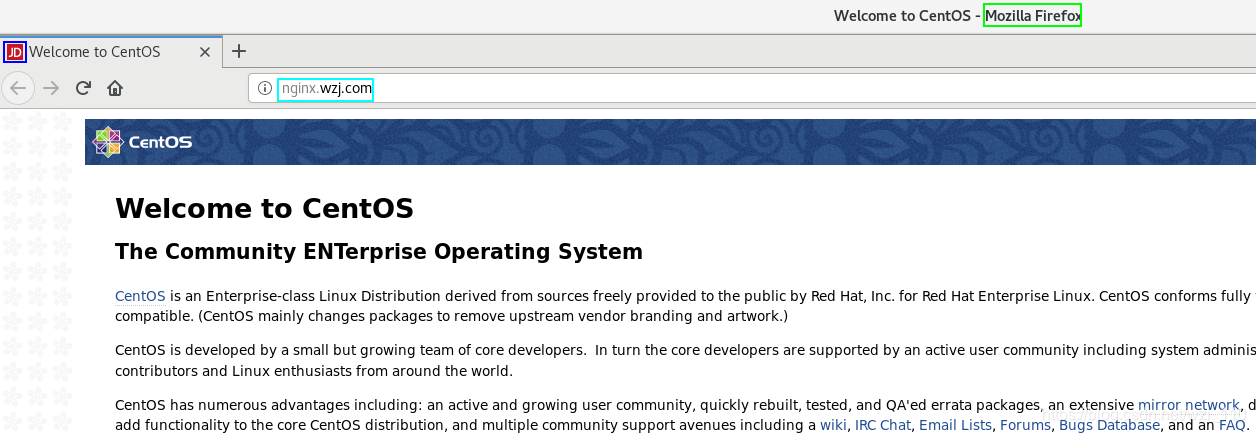The width and height of the screenshot is (1256, 433).
Task: Open the wiki link
Action: (833, 425)
